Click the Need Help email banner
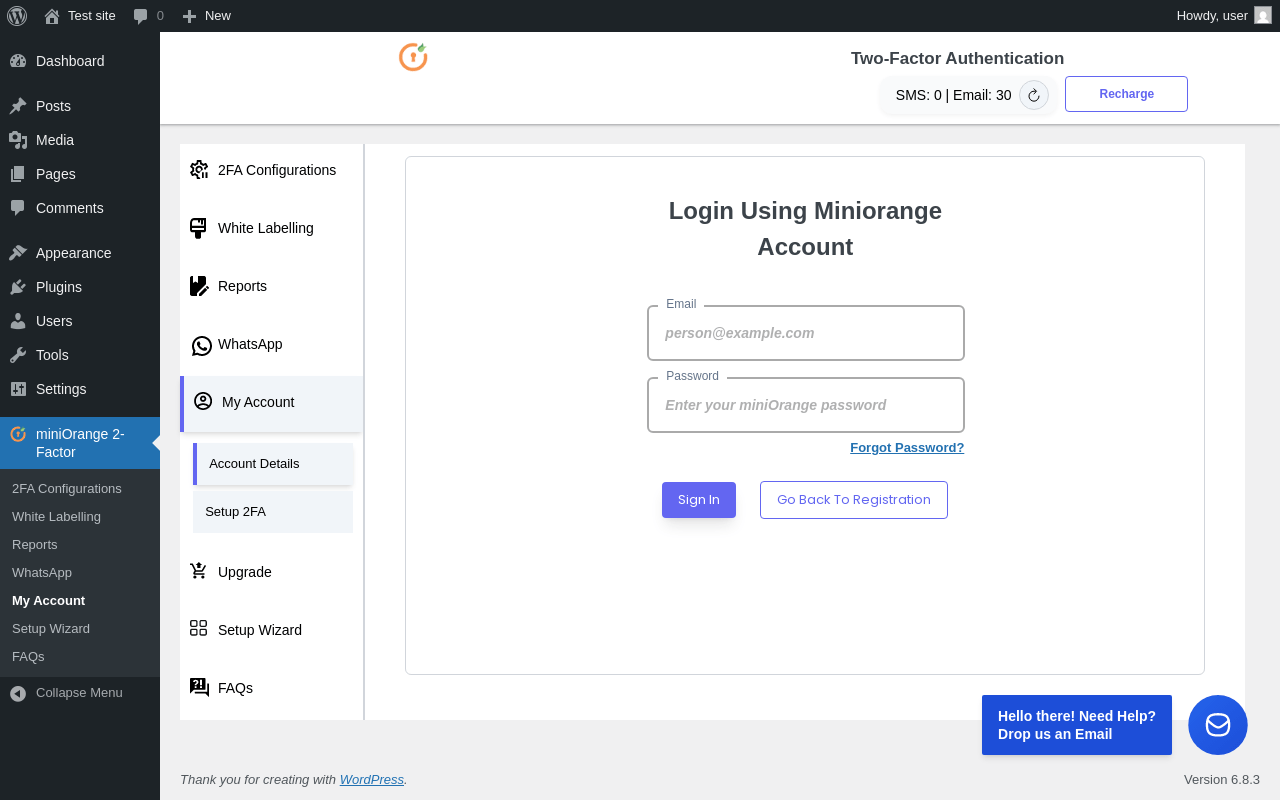The image size is (1280, 800). pyautogui.click(x=1077, y=725)
